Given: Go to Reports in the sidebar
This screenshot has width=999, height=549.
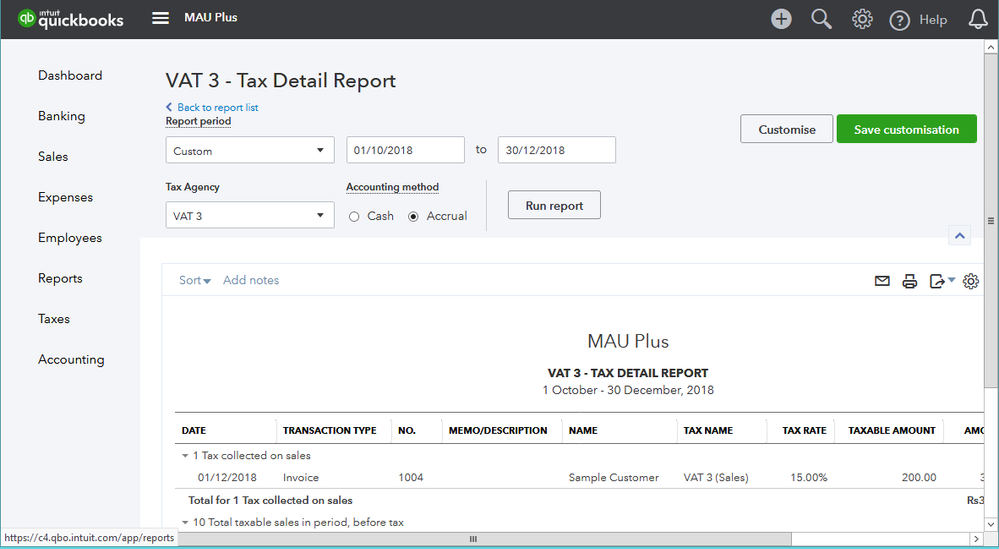Looking at the screenshot, I should (x=60, y=278).
